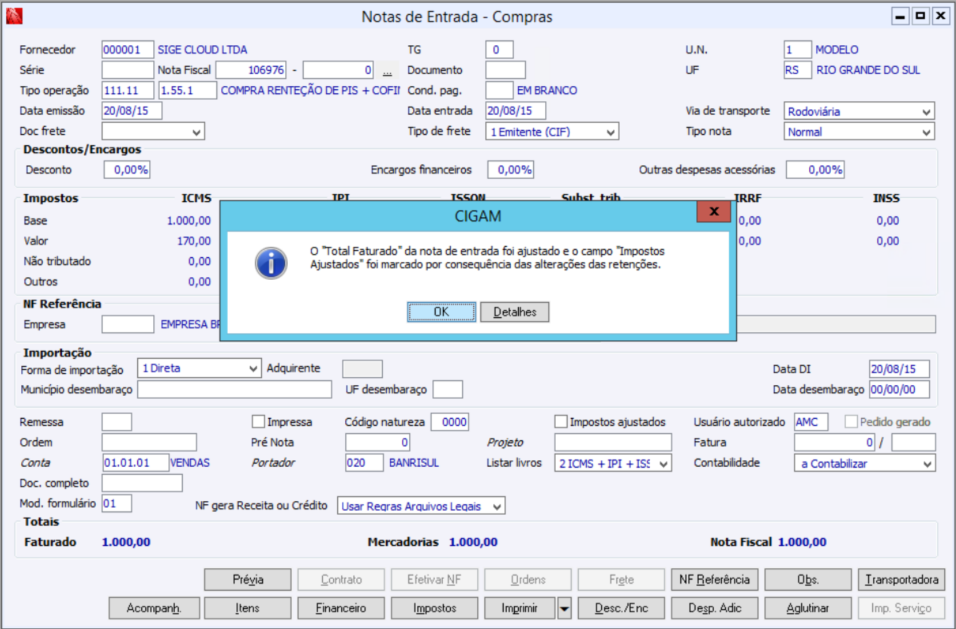Toggle the Impostos ajustados checkbox
The width and height of the screenshot is (956, 629).
point(561,422)
